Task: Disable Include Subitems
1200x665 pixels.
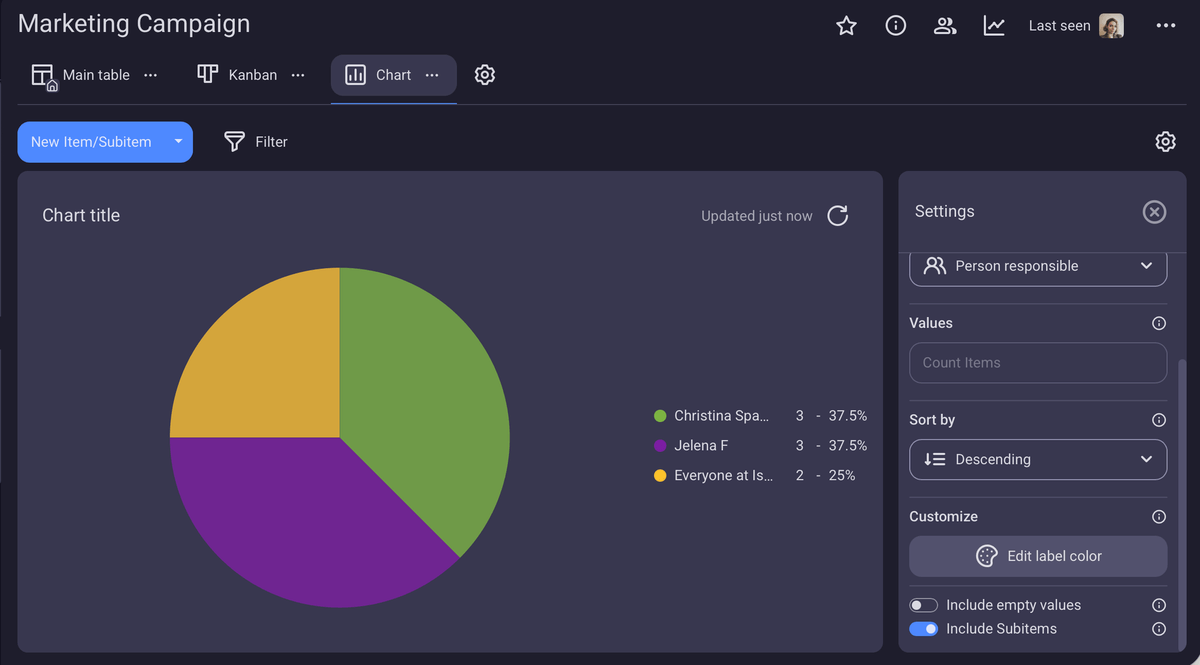Action: click(x=923, y=628)
